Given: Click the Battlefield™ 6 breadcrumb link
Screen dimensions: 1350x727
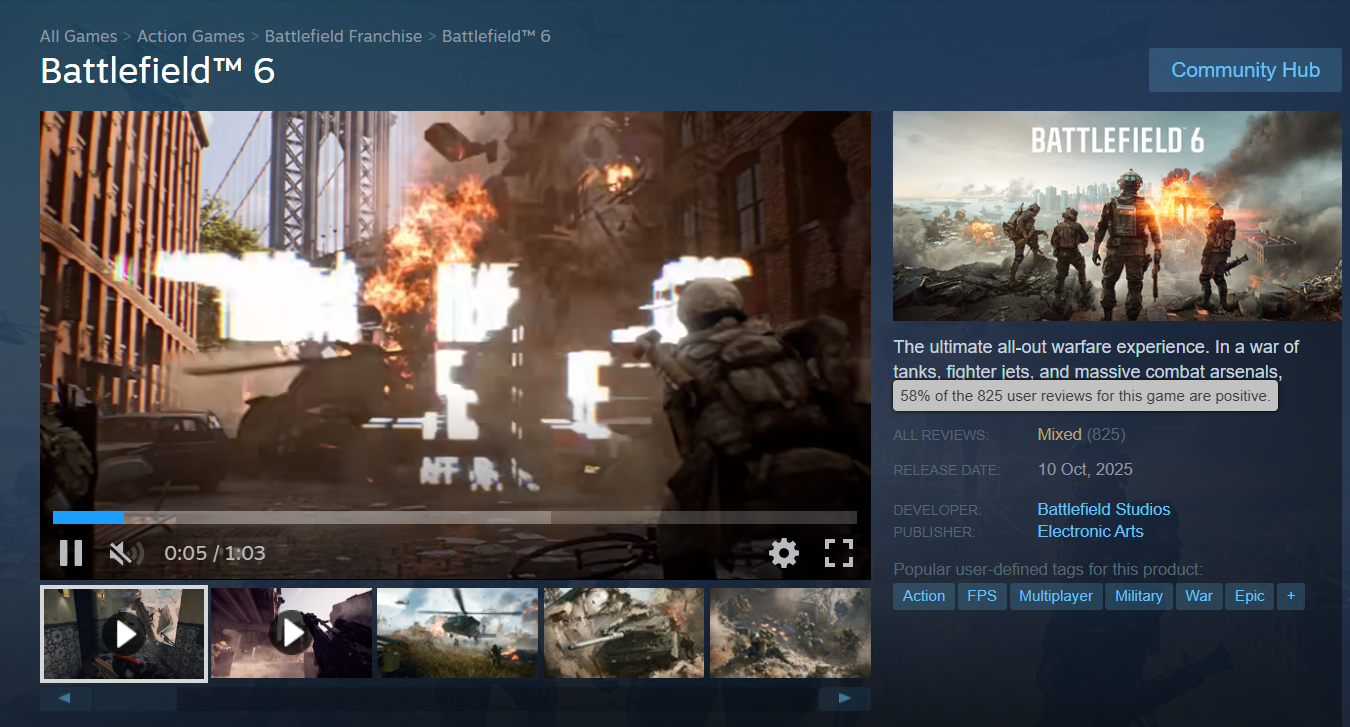Looking at the screenshot, I should pos(496,36).
